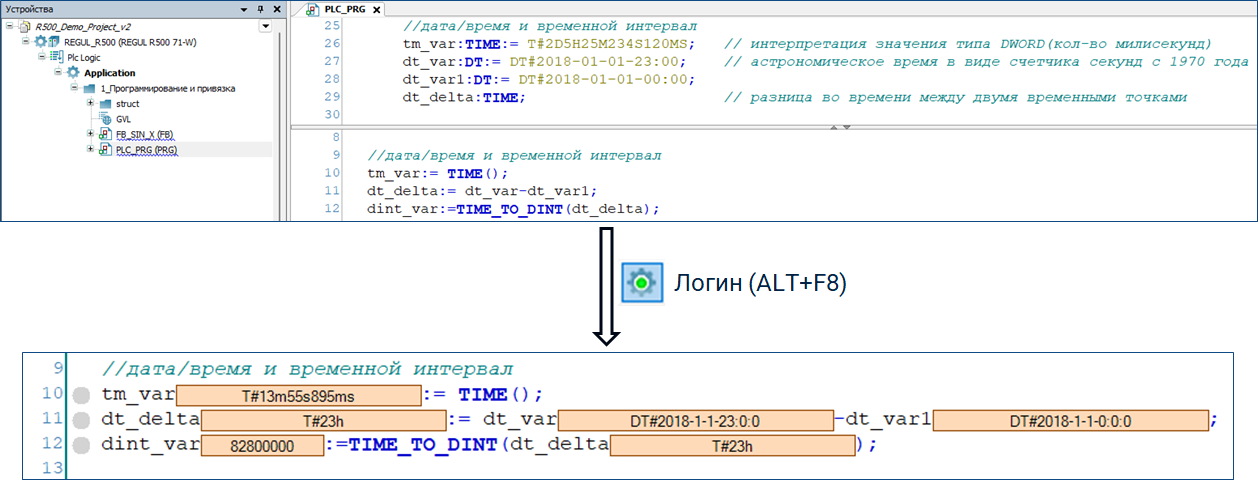Select the REGUL_R500 device icon
Image resolution: width=1258 pixels, height=480 pixels.
click(x=41, y=42)
